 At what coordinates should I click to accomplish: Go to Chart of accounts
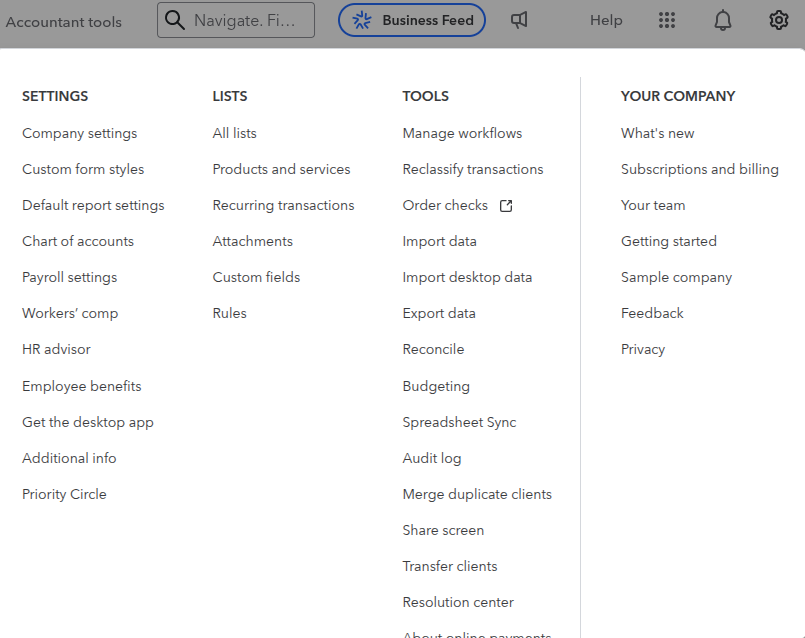point(77,241)
